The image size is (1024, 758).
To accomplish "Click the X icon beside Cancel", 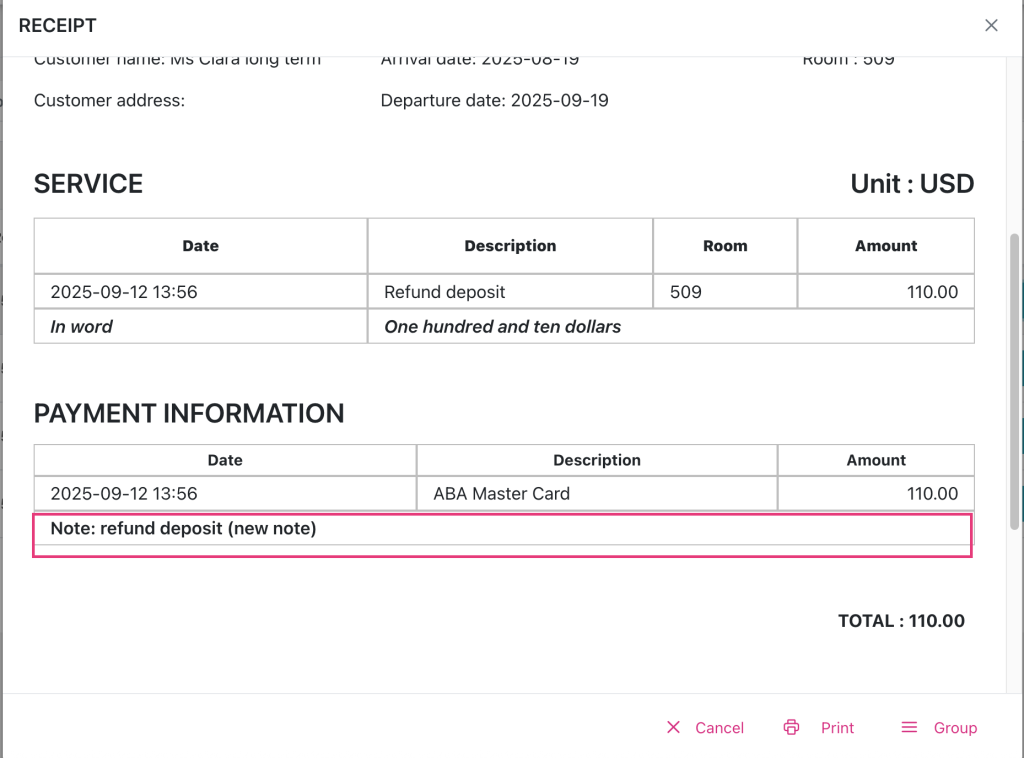I will coord(673,727).
